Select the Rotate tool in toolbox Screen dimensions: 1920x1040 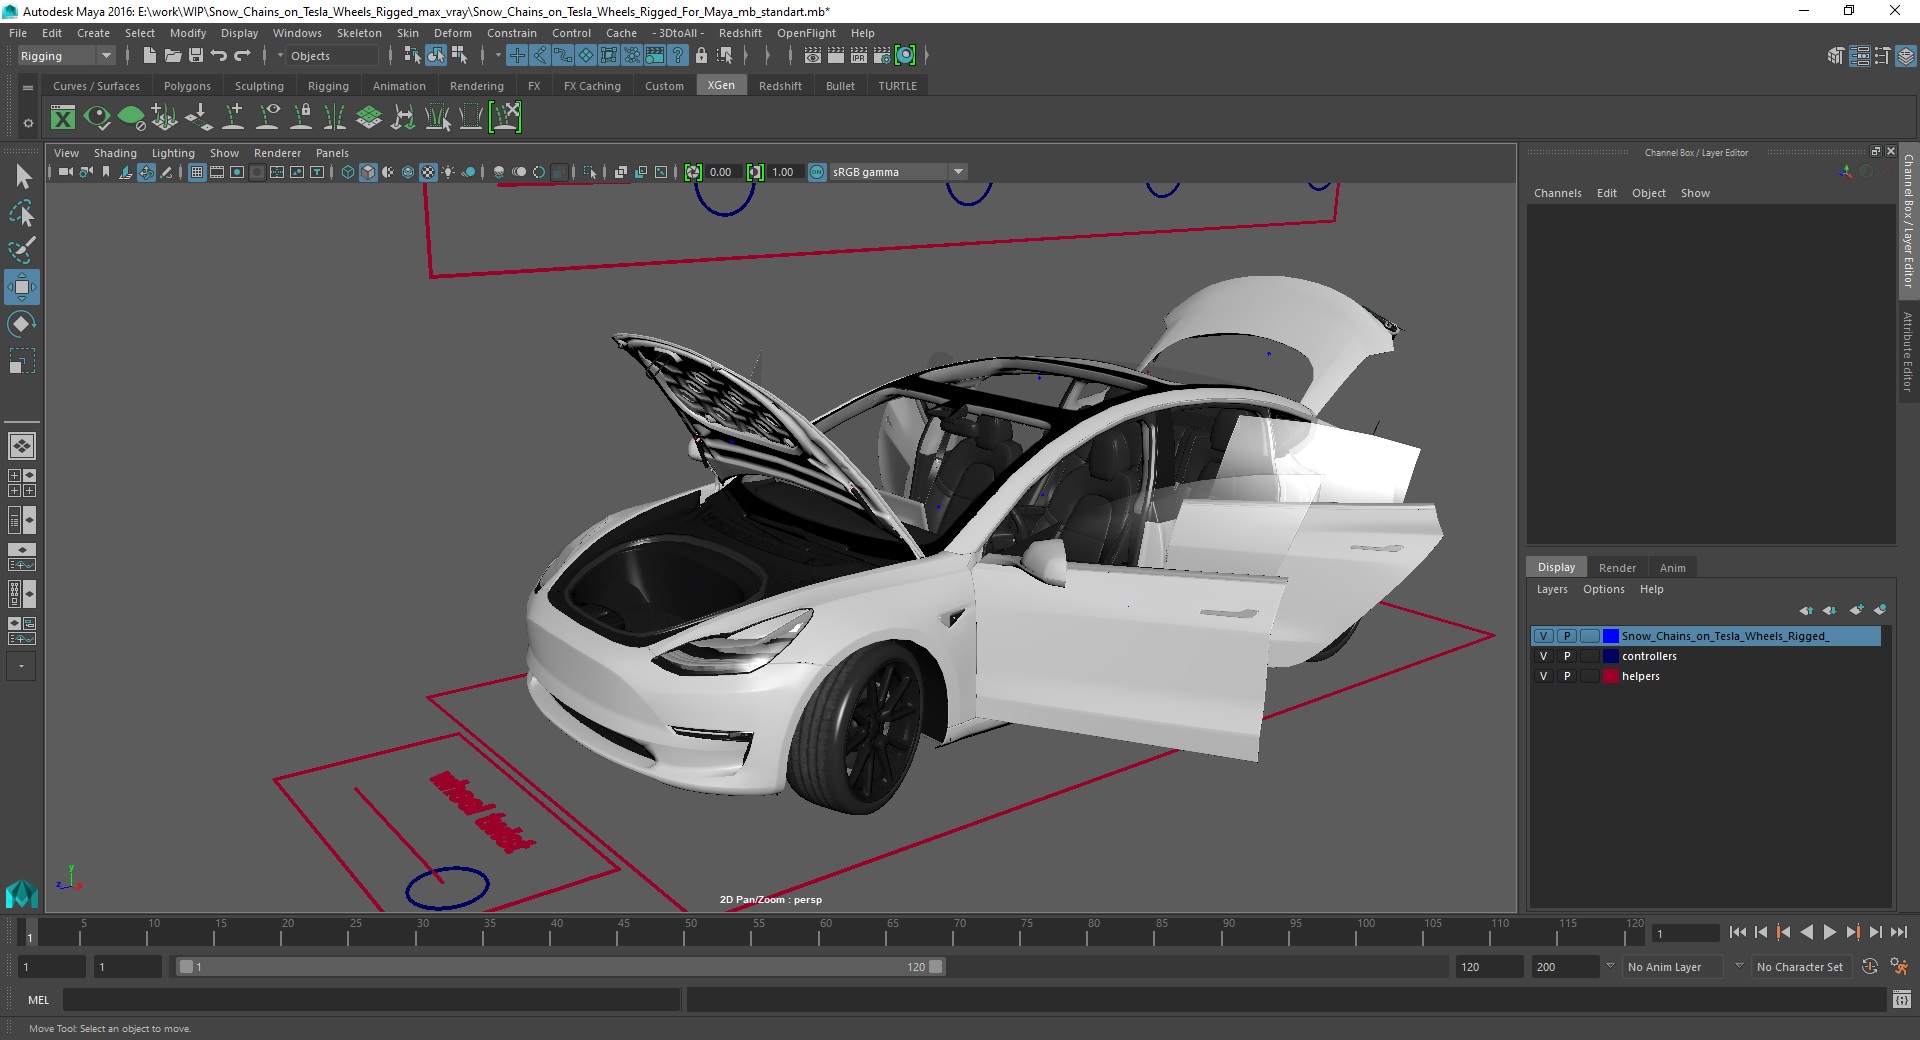click(x=22, y=324)
